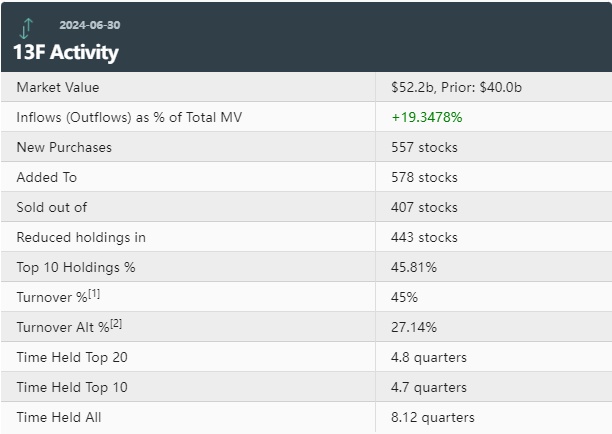Click the Top 10 Holdings % label
The height and width of the screenshot is (434, 612).
pos(75,267)
